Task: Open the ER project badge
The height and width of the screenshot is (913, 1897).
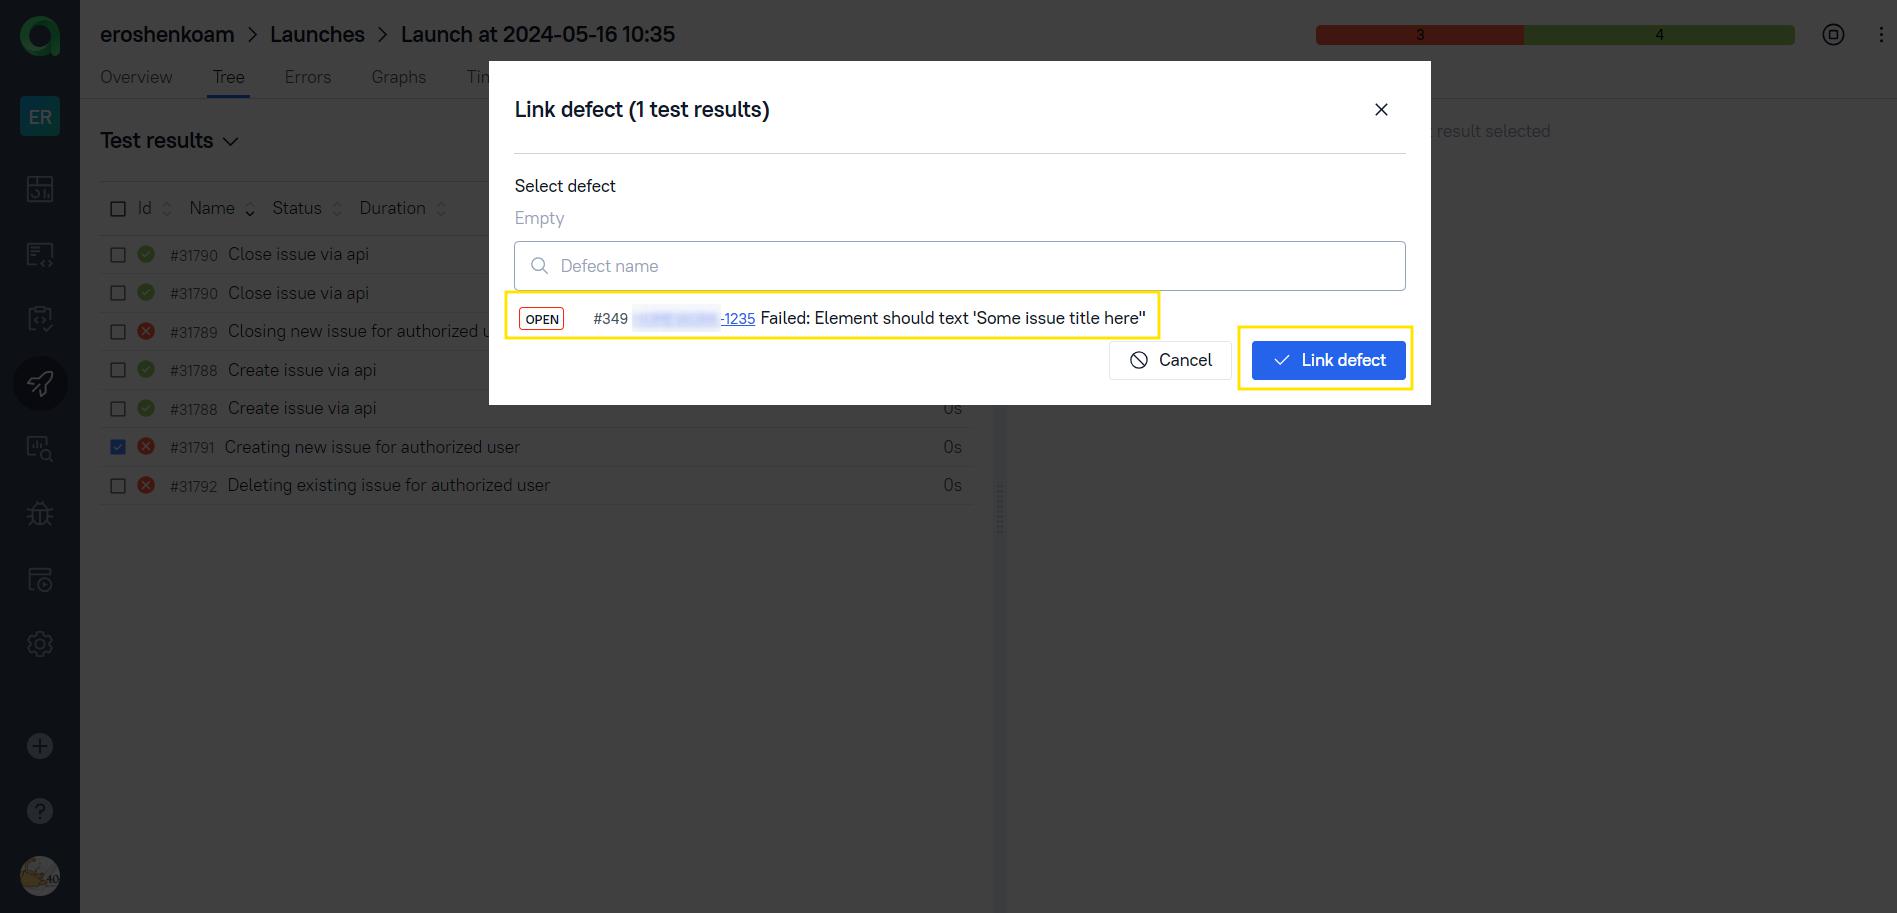Action: (40, 117)
